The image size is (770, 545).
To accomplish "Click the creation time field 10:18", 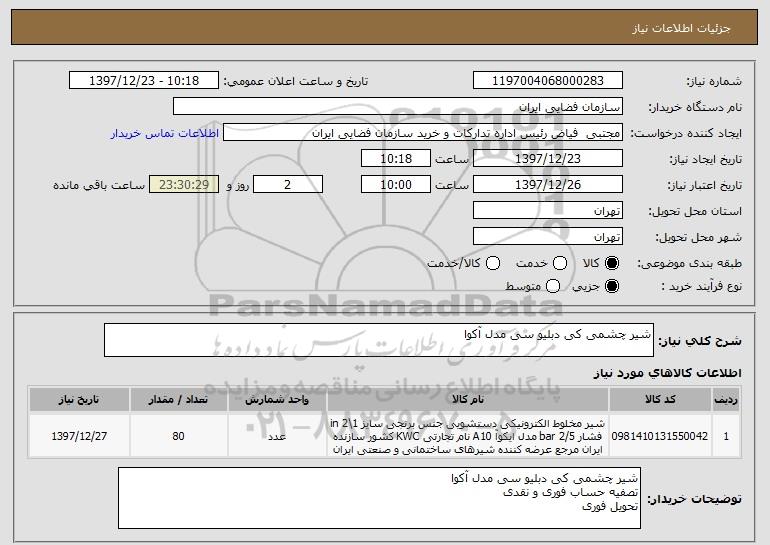I will (x=396, y=158).
